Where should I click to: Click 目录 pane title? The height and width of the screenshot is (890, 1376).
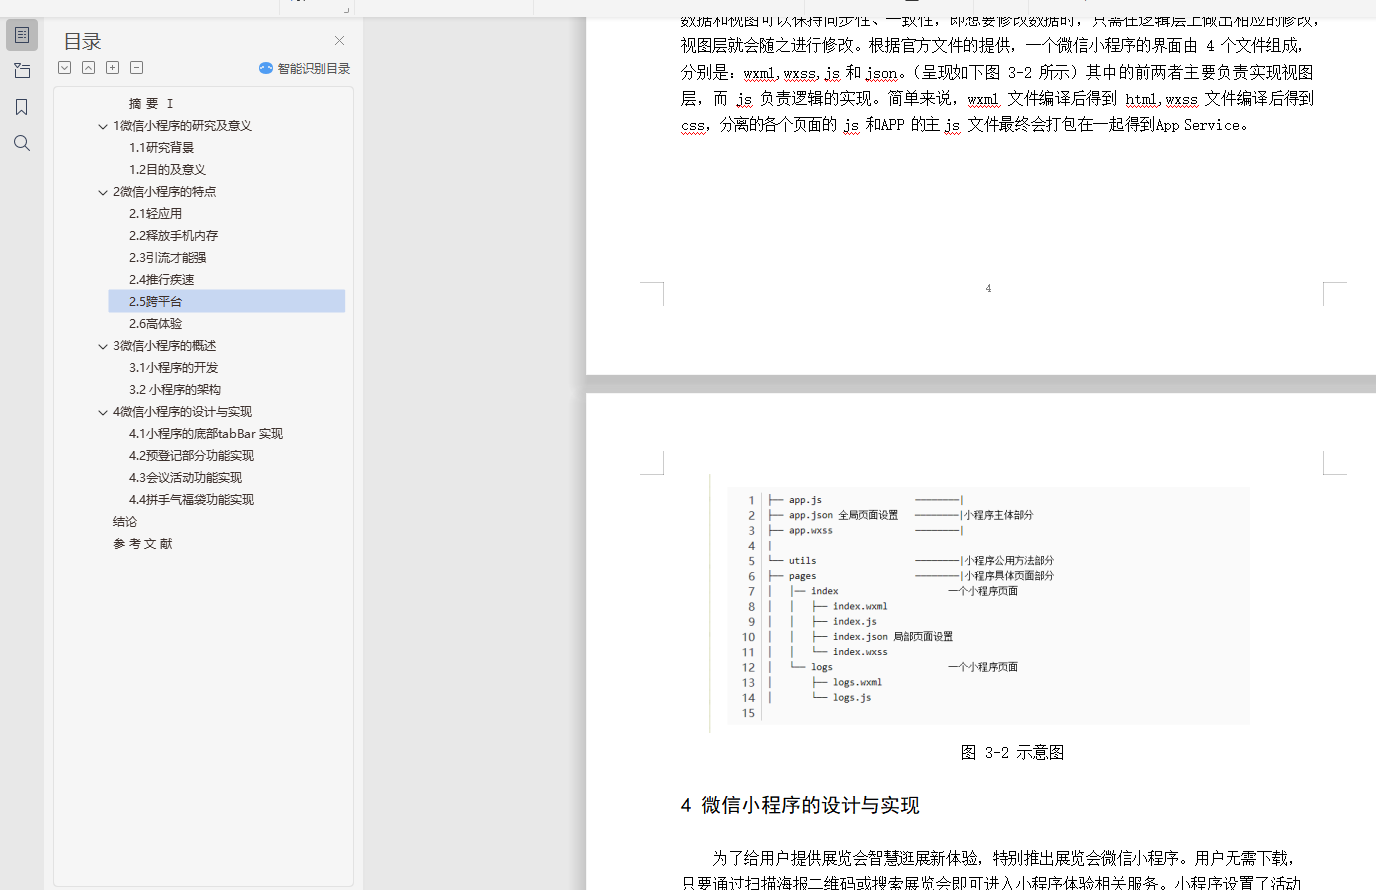pyautogui.click(x=82, y=41)
